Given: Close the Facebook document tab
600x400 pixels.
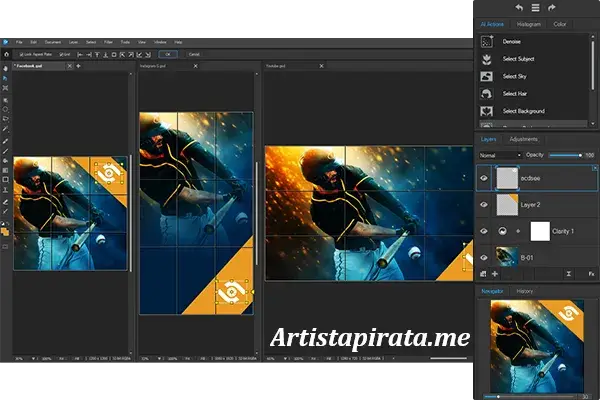Looking at the screenshot, I should [x=70, y=66].
